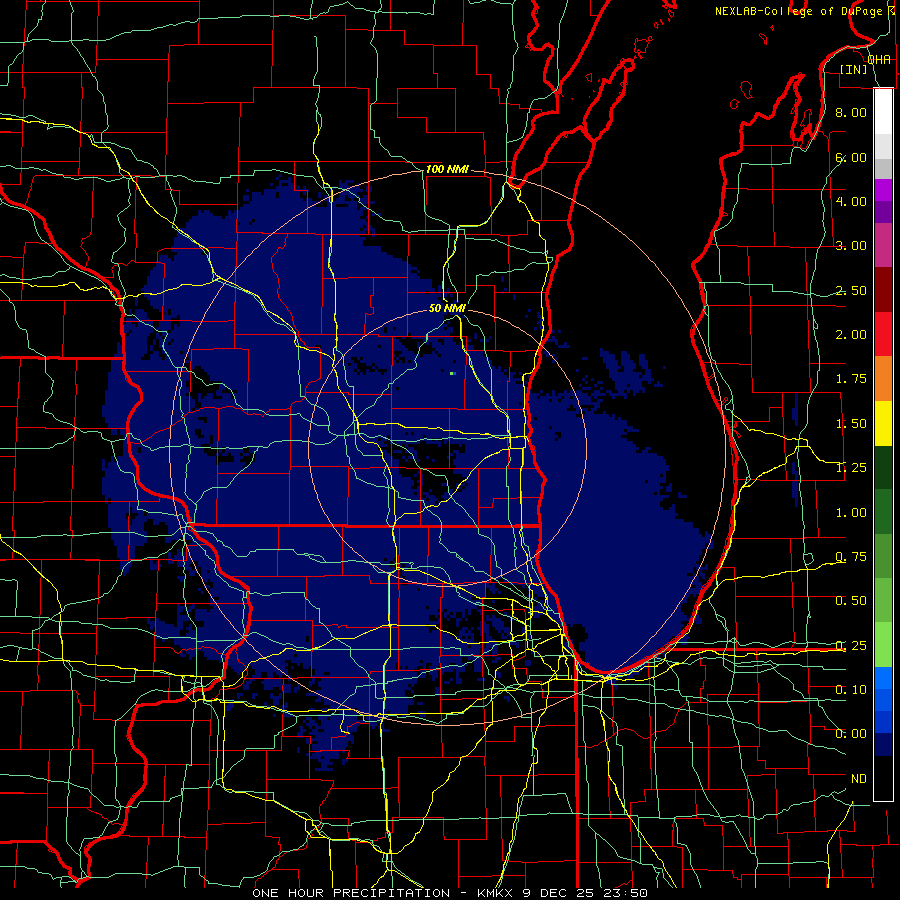Viewport: 900px width, 900px height.
Task: Click the 0.50 legend value
Action: (x=851, y=601)
